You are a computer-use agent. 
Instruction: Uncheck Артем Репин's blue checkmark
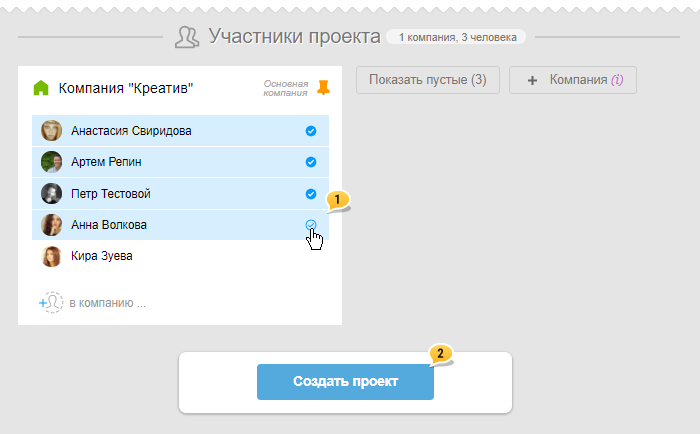[311, 162]
